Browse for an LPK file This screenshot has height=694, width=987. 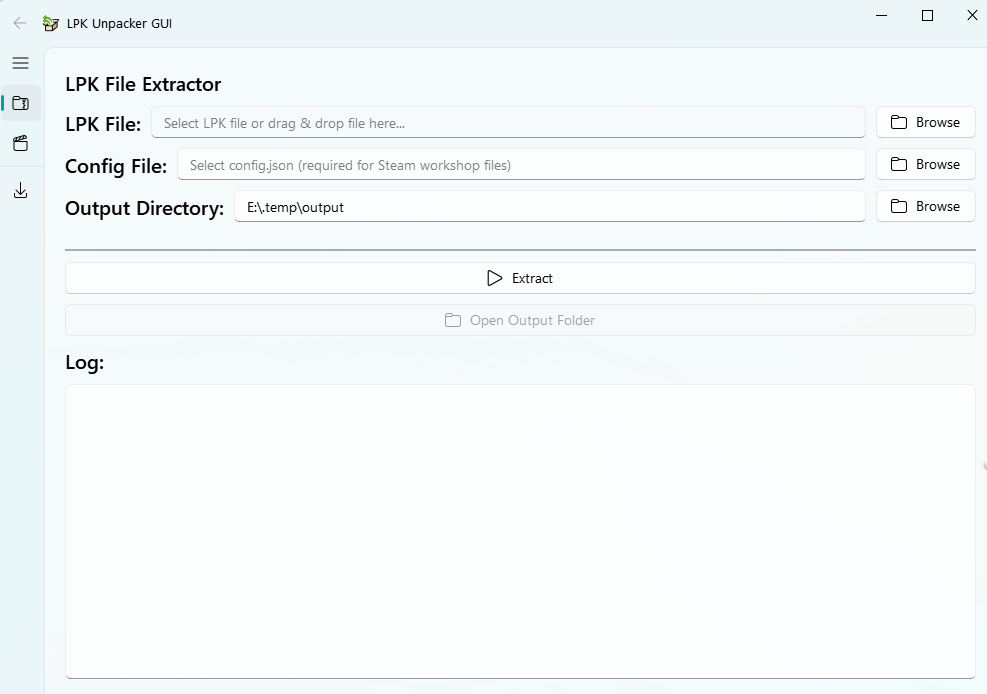(x=925, y=122)
